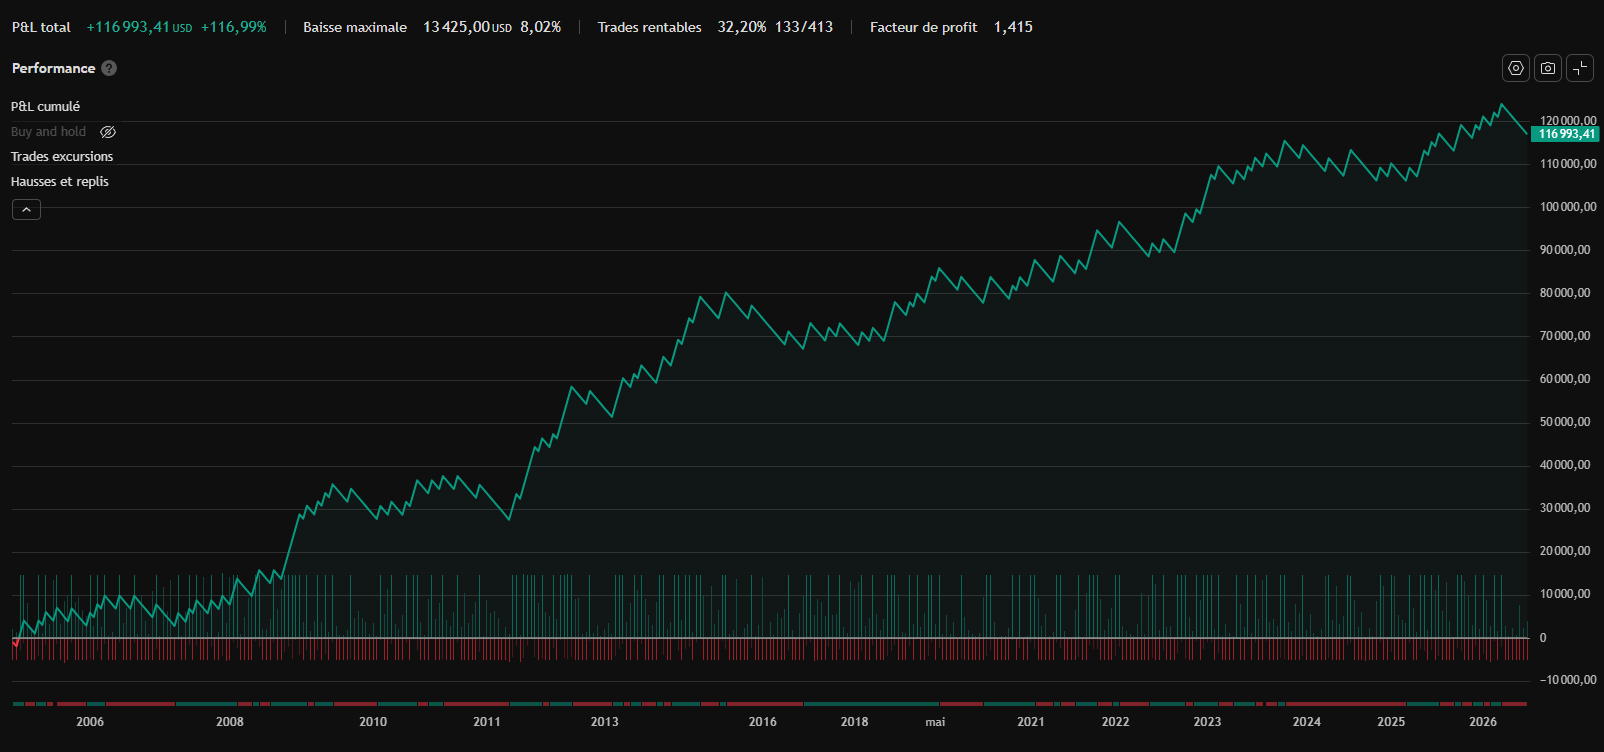Click the 2011 label on the time axis
The image size is (1604, 752).
tap(487, 722)
